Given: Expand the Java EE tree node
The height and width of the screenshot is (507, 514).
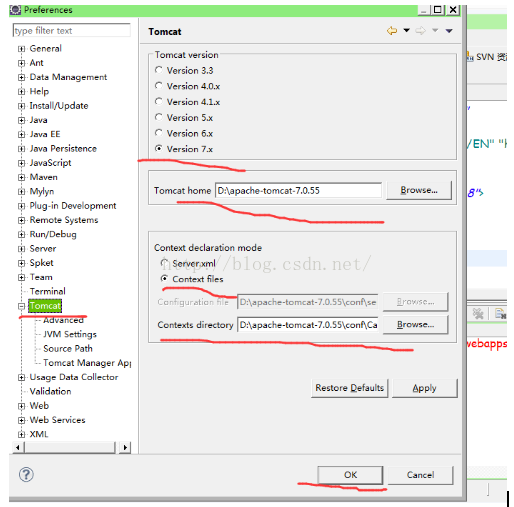Looking at the screenshot, I should [21, 135].
